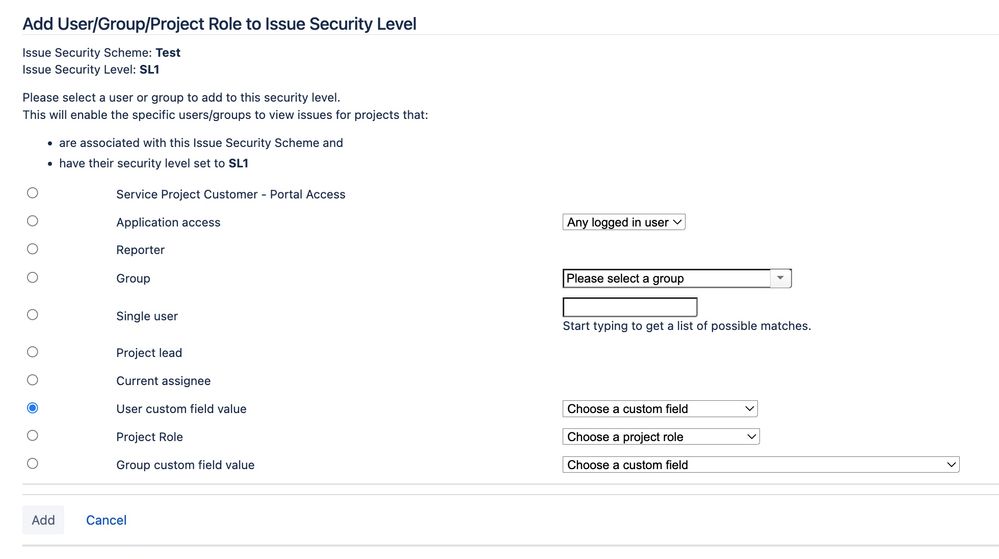
Task: Pick the Group radio option
Action: (33, 277)
